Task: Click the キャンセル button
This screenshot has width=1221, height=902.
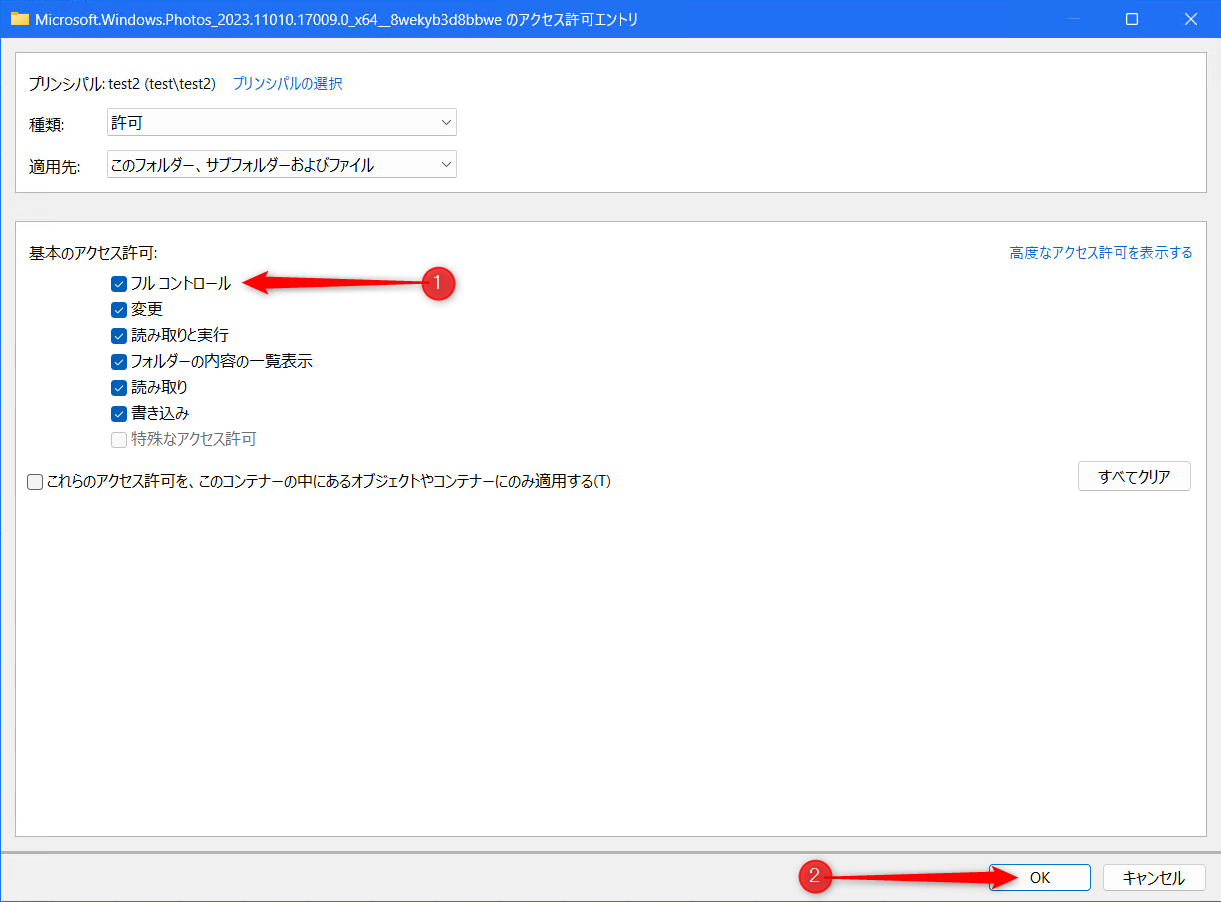Action: [x=1153, y=878]
